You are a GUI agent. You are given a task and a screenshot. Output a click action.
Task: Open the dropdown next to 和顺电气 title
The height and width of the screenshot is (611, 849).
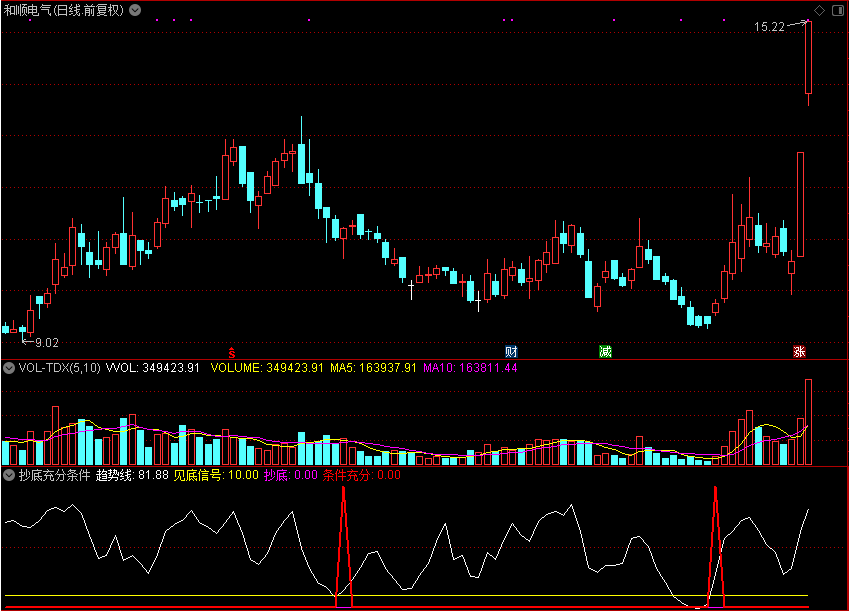point(135,10)
